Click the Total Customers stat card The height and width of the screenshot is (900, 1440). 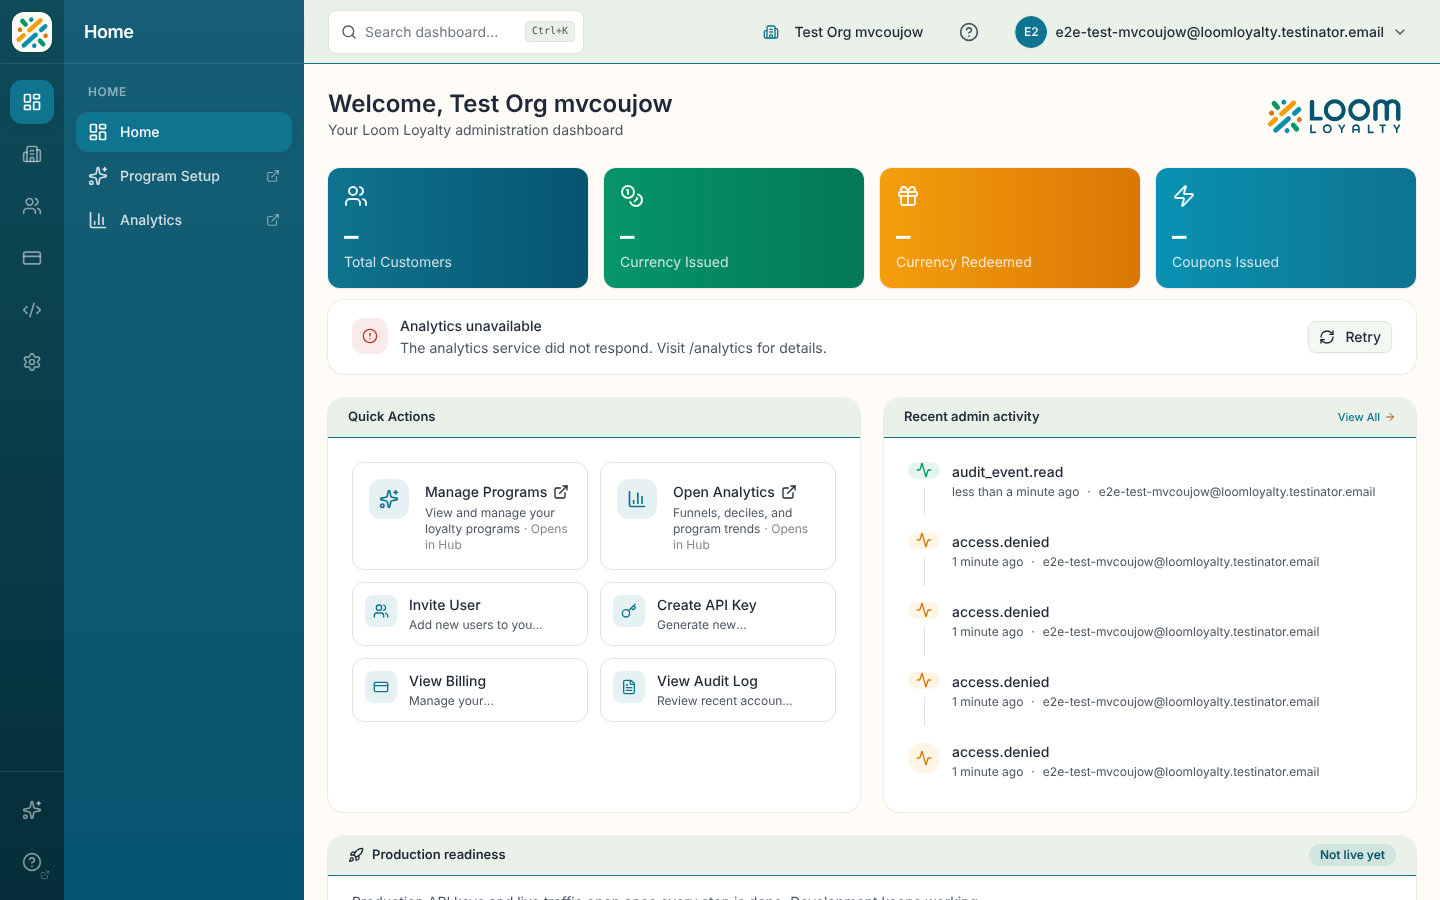coord(458,228)
